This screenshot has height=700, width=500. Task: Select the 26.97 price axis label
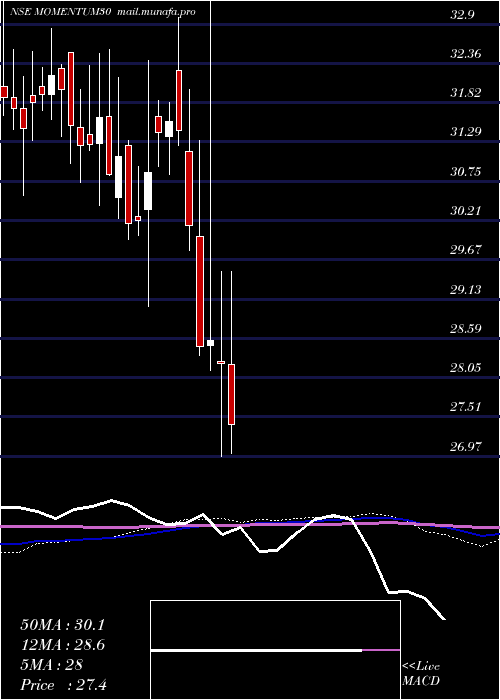coord(466,446)
